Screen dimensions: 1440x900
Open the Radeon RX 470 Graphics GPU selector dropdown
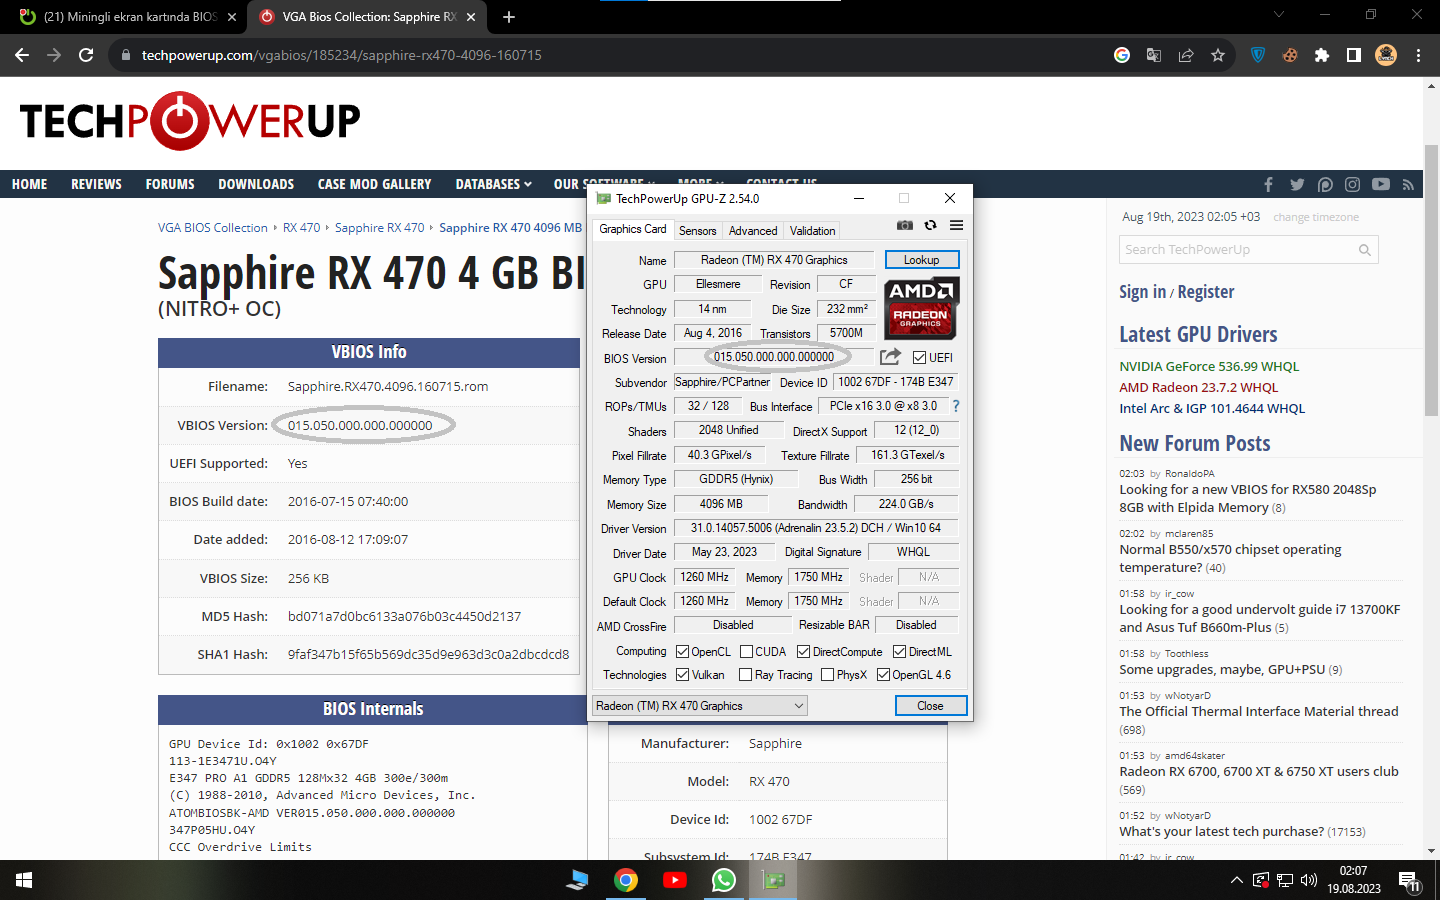coord(700,706)
